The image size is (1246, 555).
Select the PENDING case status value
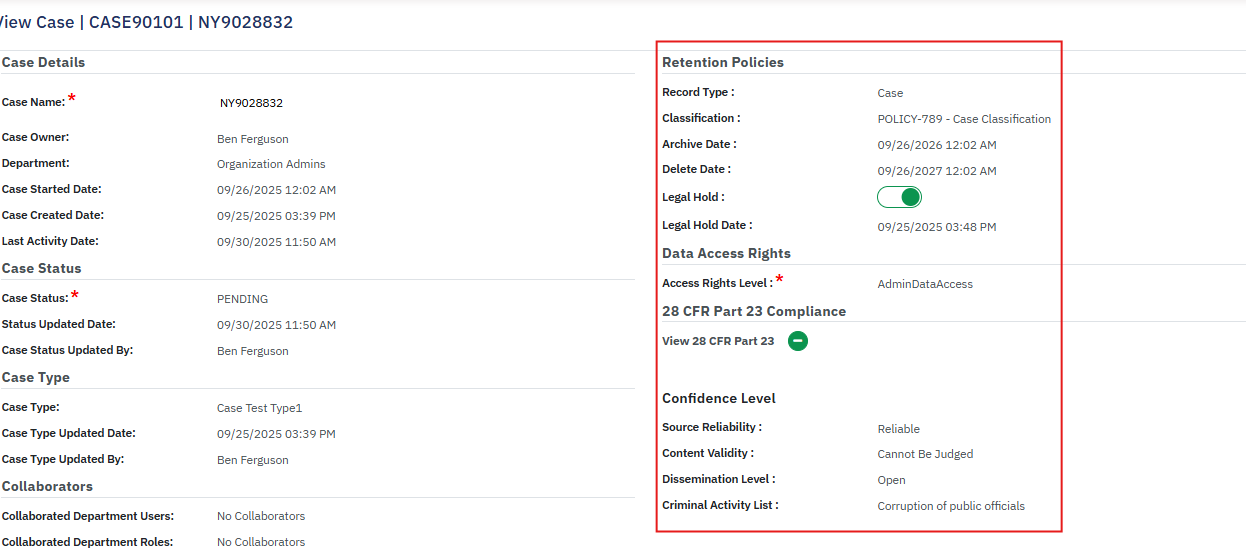pyautogui.click(x=242, y=299)
